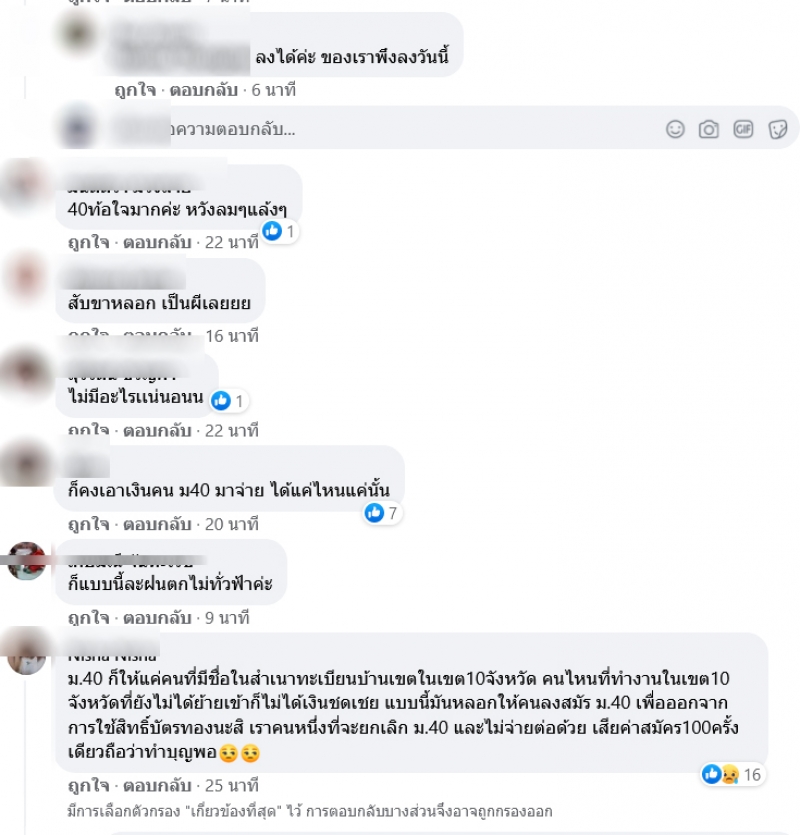View the 16 reactions on the long ม.40 comment
Viewport: 800px width, 835px height.
732,774
